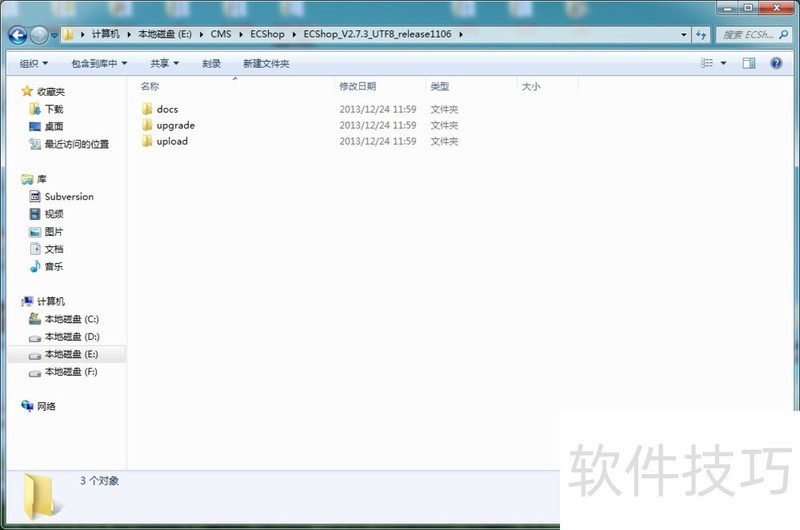Click the upload folder name
Image resolution: width=800 pixels, height=530 pixels.
click(x=172, y=141)
